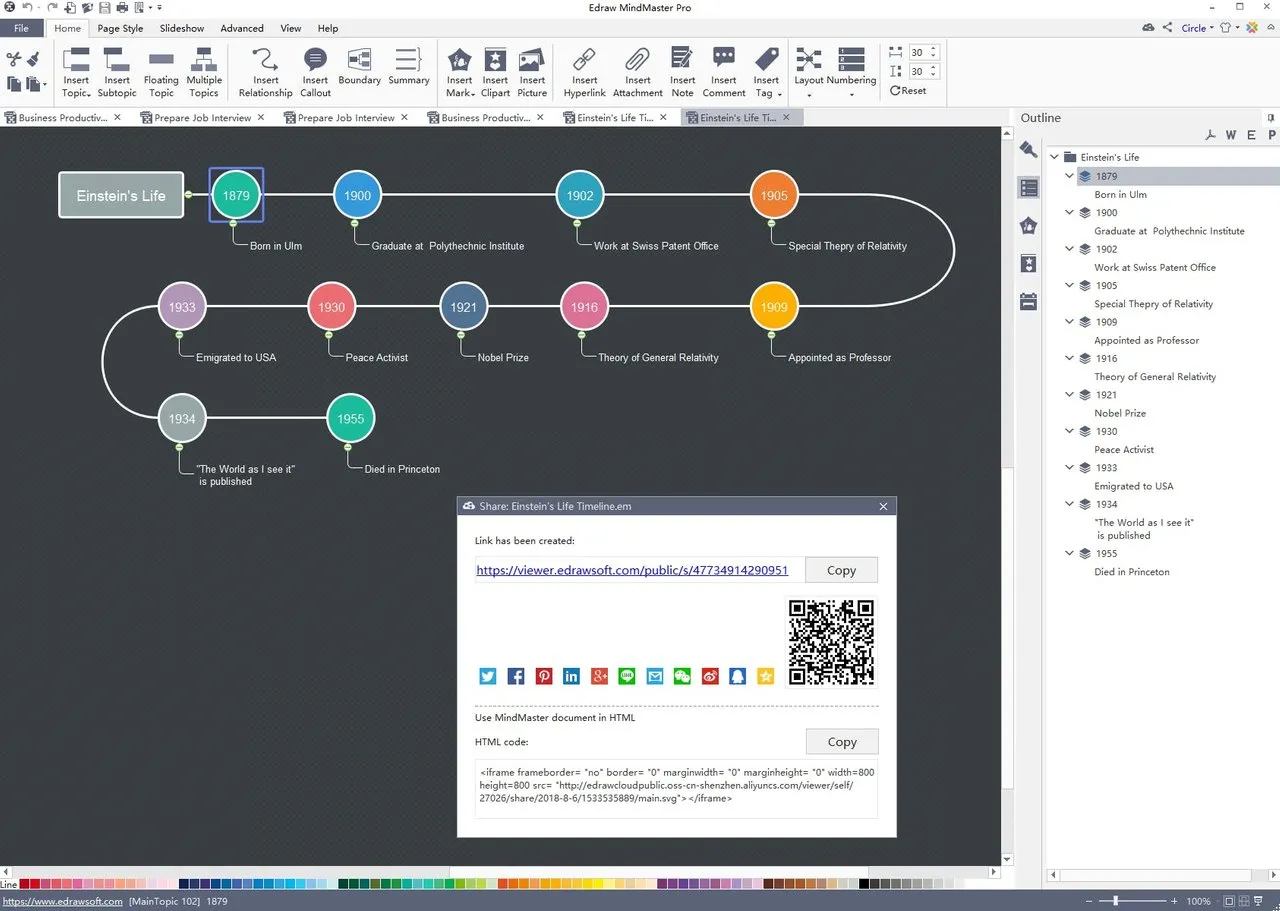Viewport: 1280px width, 911px height.
Task: Open Insert Clipart
Action: pos(495,72)
